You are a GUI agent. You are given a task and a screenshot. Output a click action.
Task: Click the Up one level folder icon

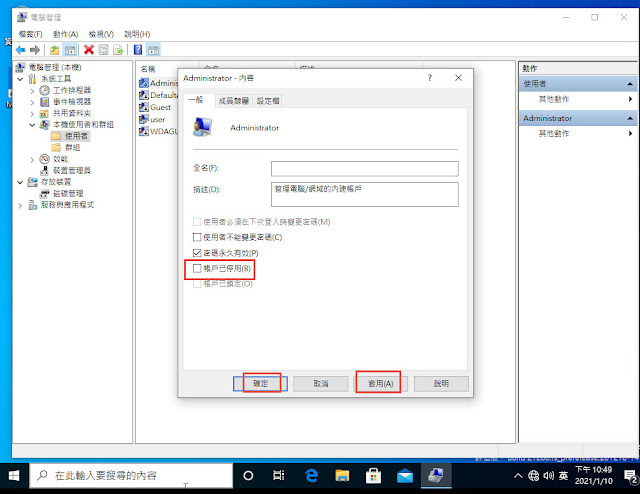pos(54,50)
